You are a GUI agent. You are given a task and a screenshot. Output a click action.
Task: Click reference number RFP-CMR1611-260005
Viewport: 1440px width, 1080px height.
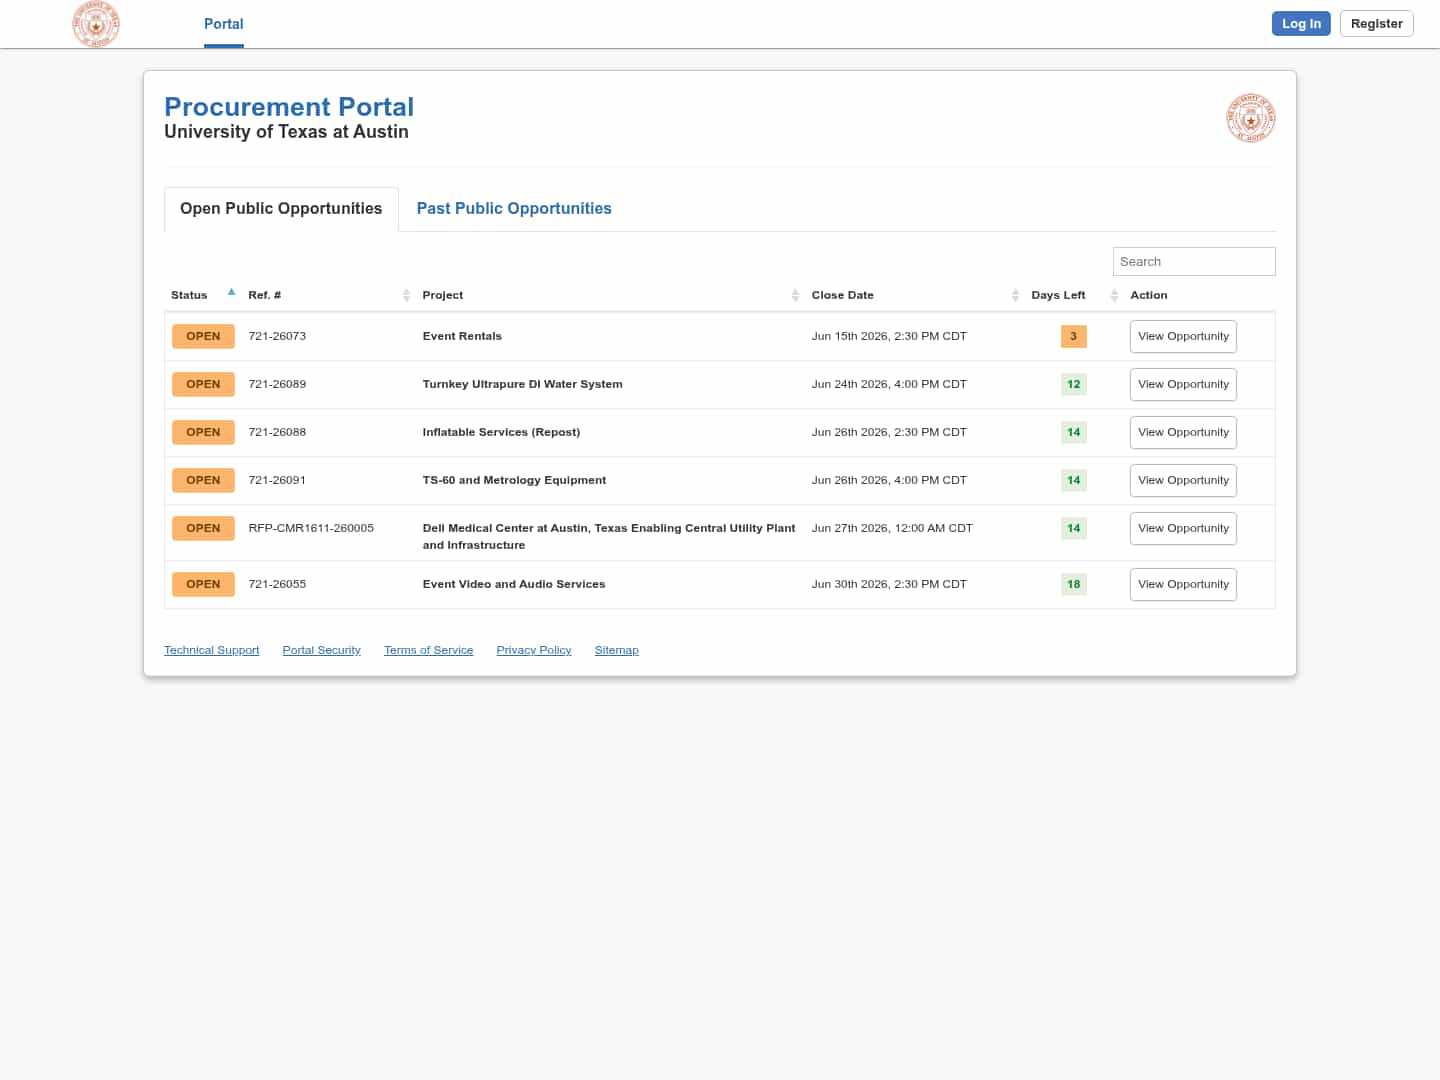[311, 529]
